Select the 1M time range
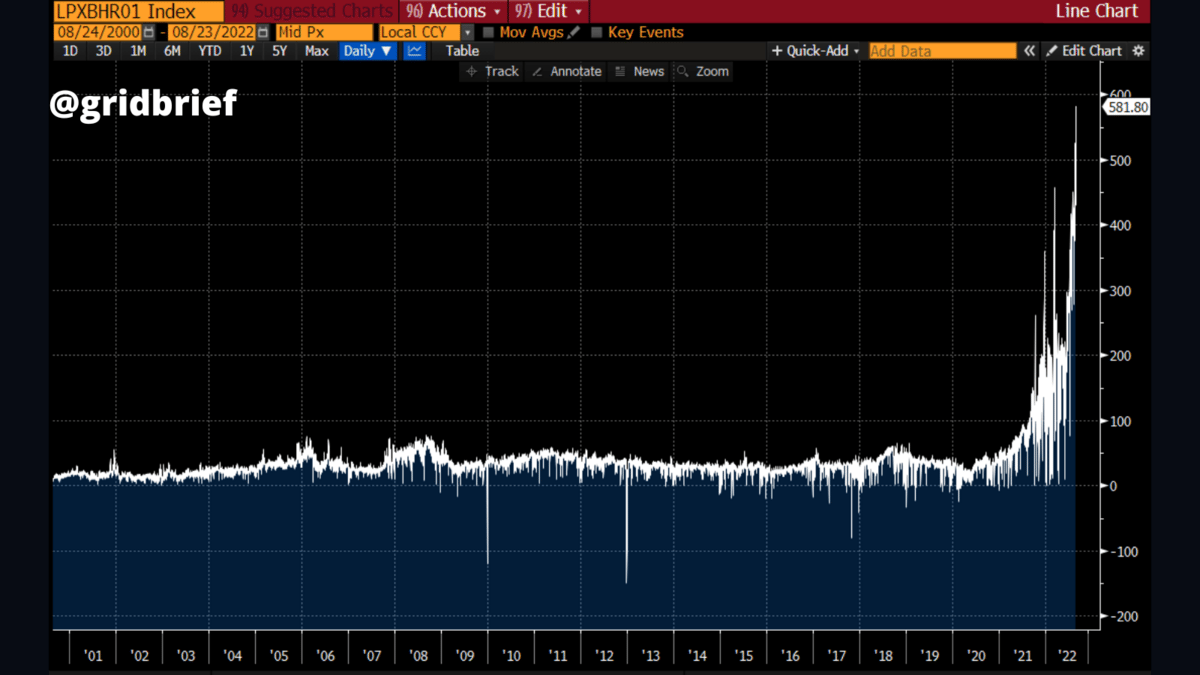 138,51
